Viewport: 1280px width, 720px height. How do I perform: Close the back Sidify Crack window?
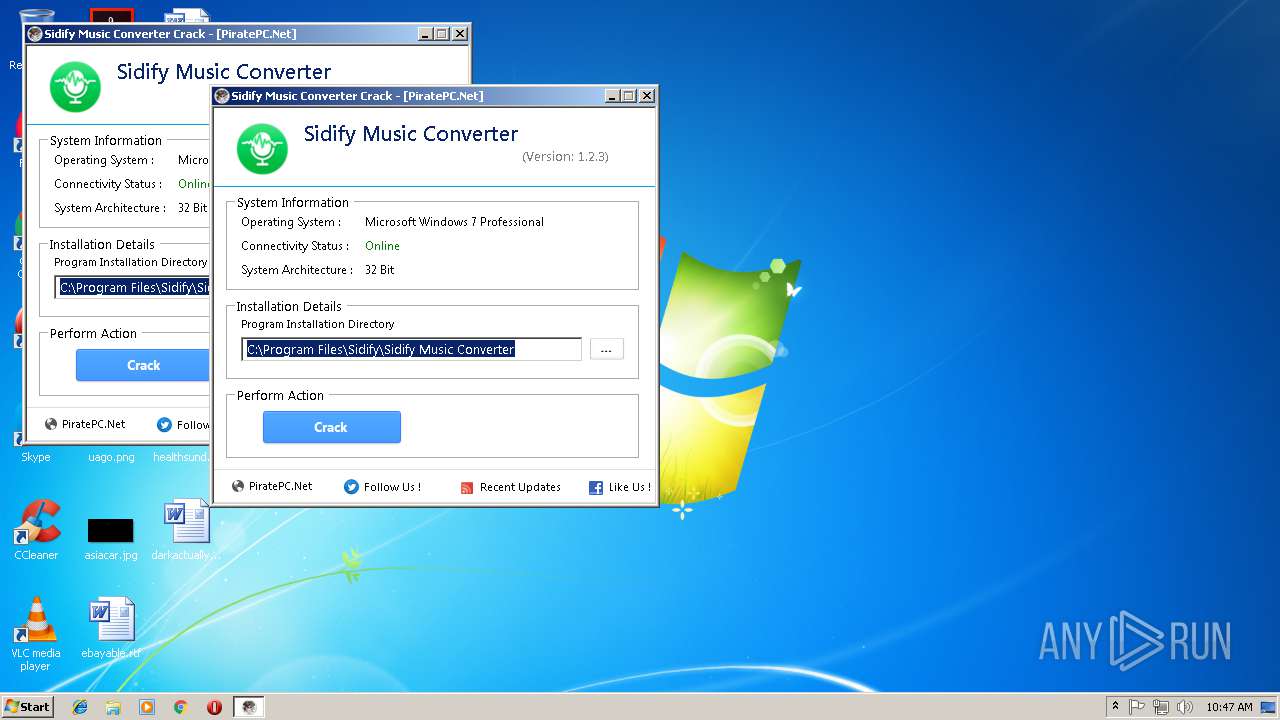pyautogui.click(x=459, y=34)
